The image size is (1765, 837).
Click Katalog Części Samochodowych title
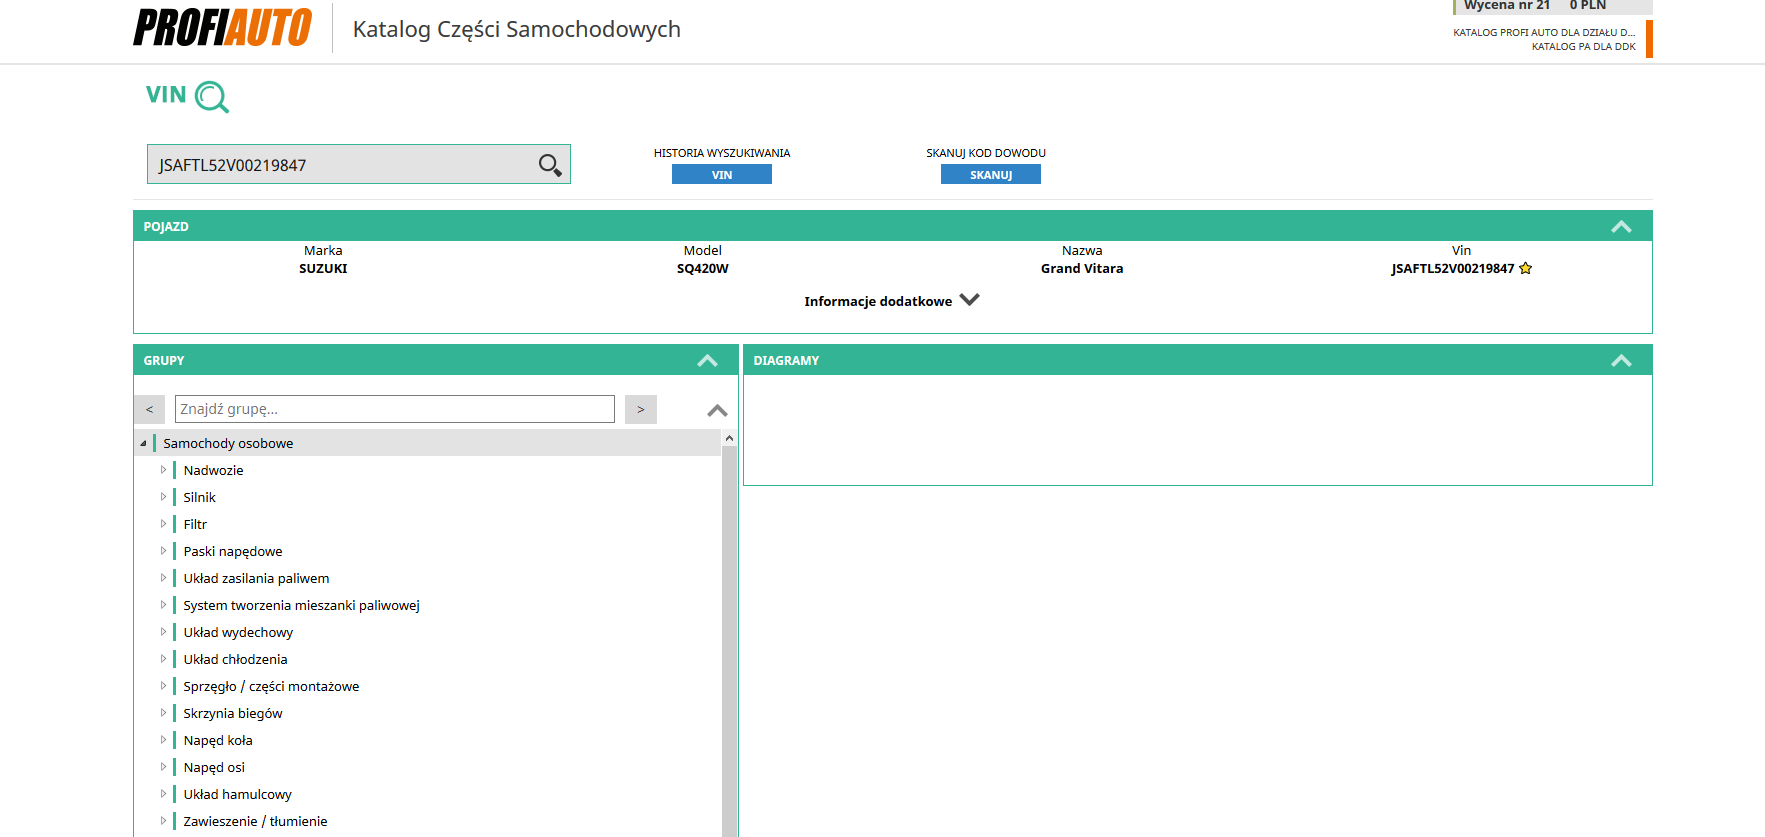517,29
